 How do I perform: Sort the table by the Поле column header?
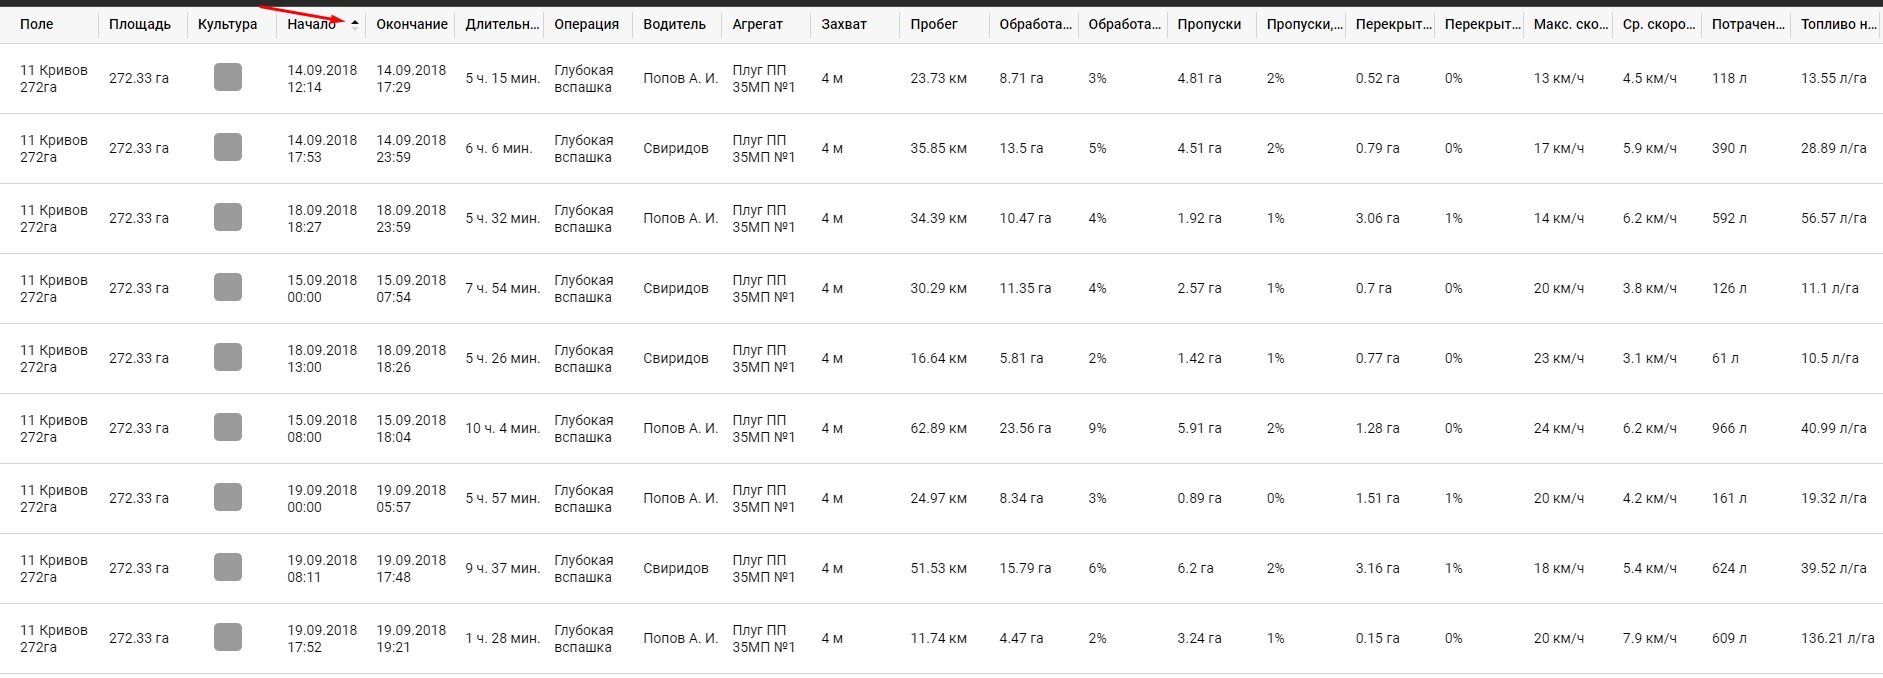(37, 24)
